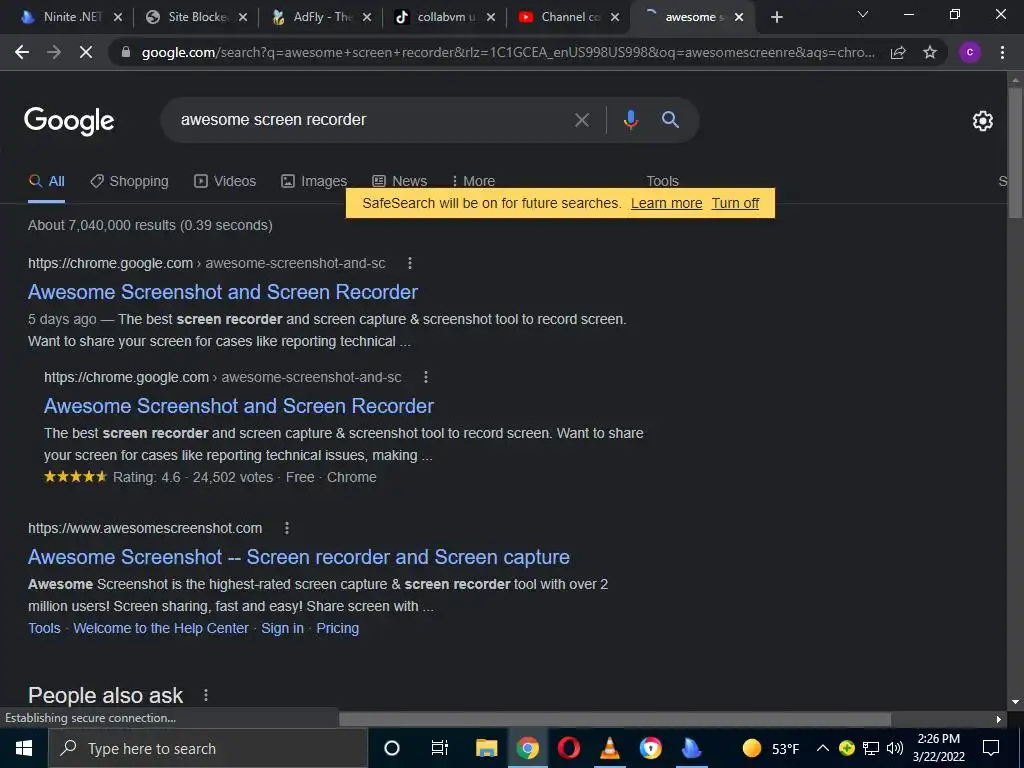The height and width of the screenshot is (768, 1024).
Task: Click the Google logo
Action: tap(69, 121)
